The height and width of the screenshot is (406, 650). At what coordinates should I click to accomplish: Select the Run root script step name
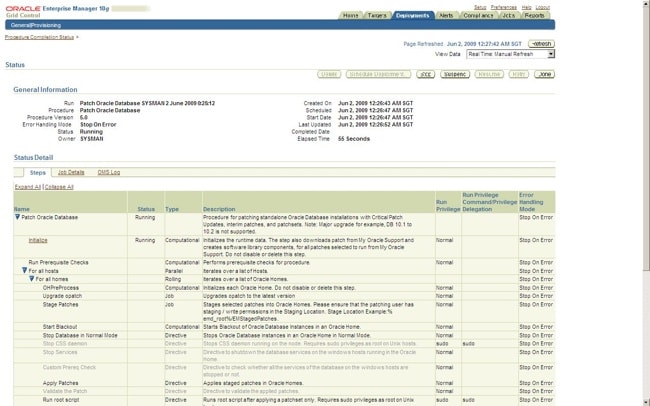(x=61, y=400)
